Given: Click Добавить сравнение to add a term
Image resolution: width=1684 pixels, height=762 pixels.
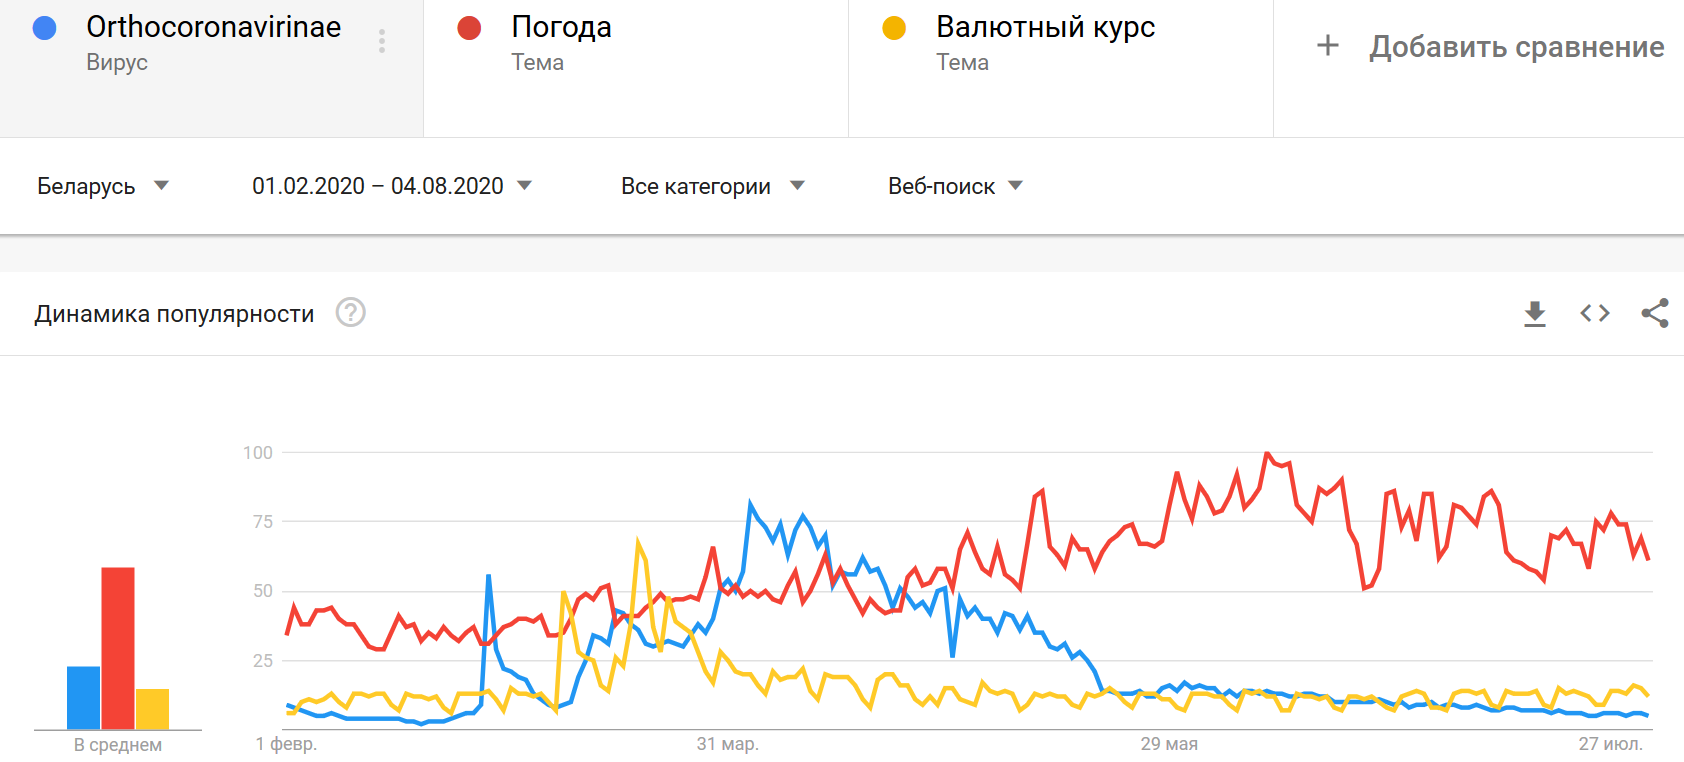Looking at the screenshot, I should point(1516,47).
